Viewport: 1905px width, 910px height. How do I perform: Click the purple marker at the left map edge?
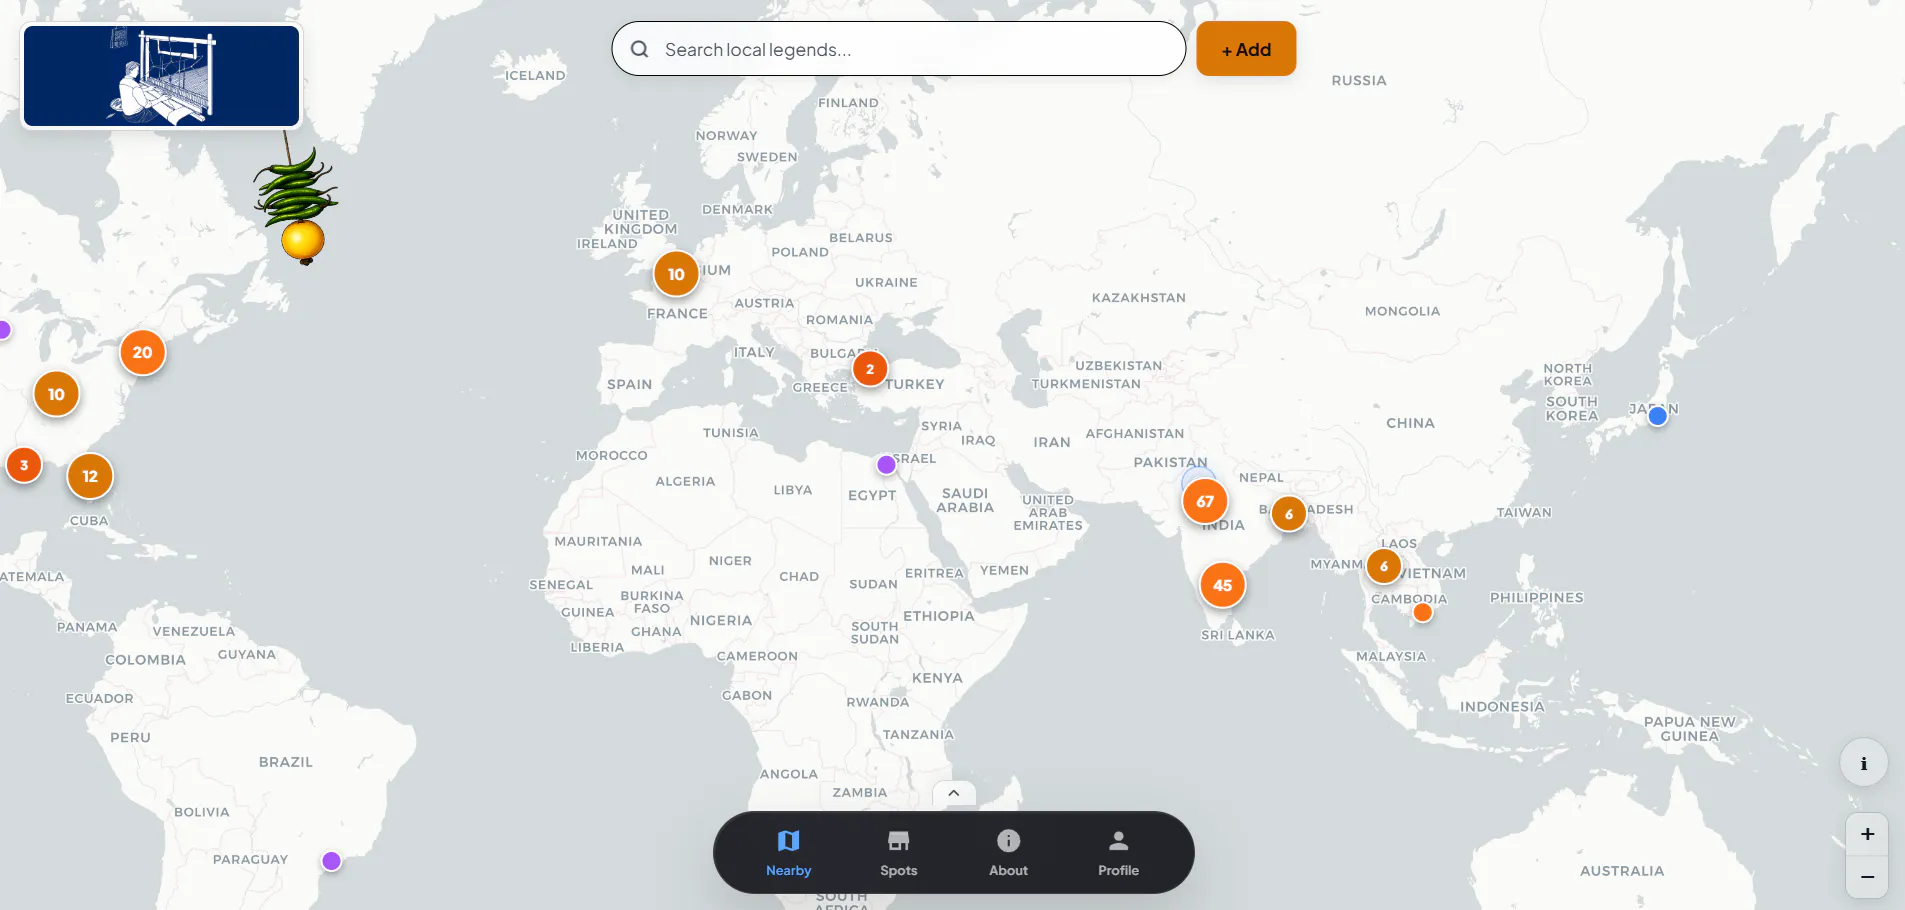[4, 330]
